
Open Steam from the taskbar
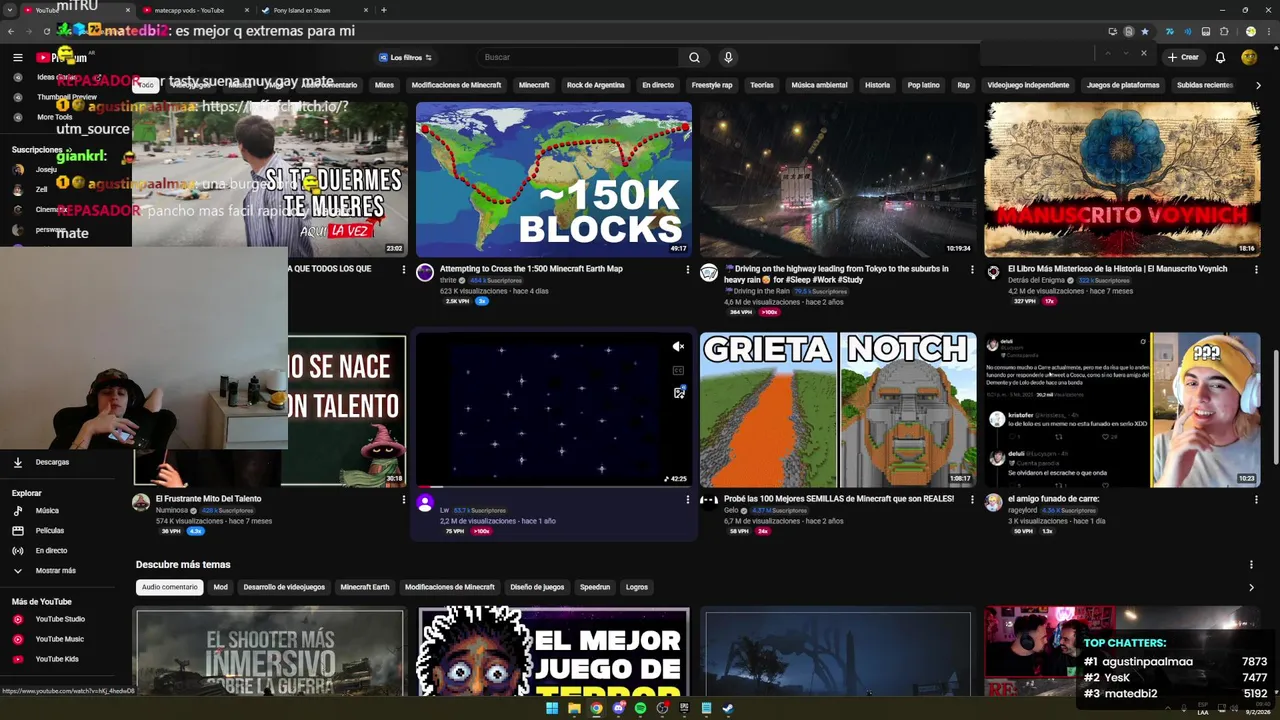click(728, 708)
